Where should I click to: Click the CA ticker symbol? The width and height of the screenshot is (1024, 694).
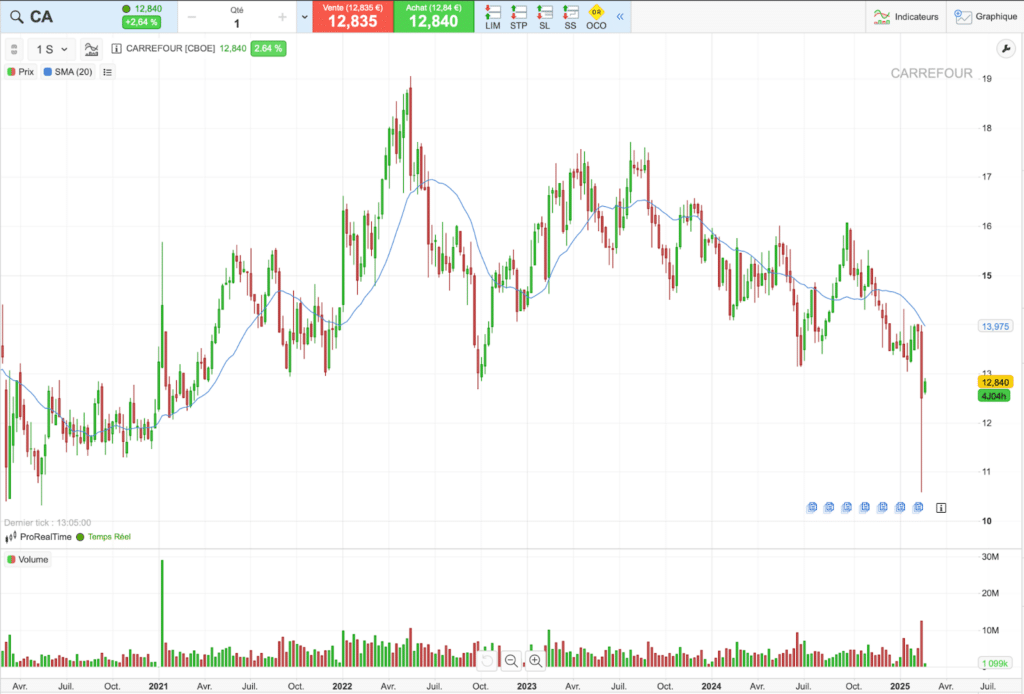[41, 17]
